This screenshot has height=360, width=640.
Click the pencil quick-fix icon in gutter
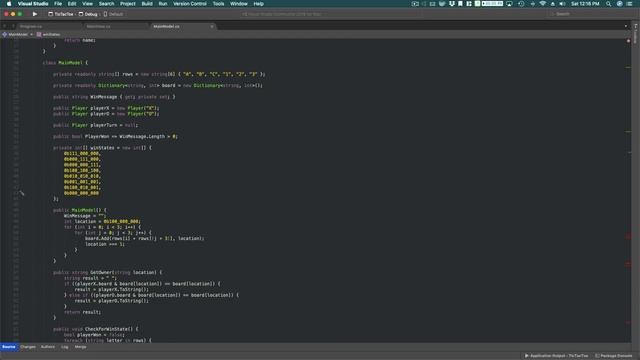tap(22, 193)
